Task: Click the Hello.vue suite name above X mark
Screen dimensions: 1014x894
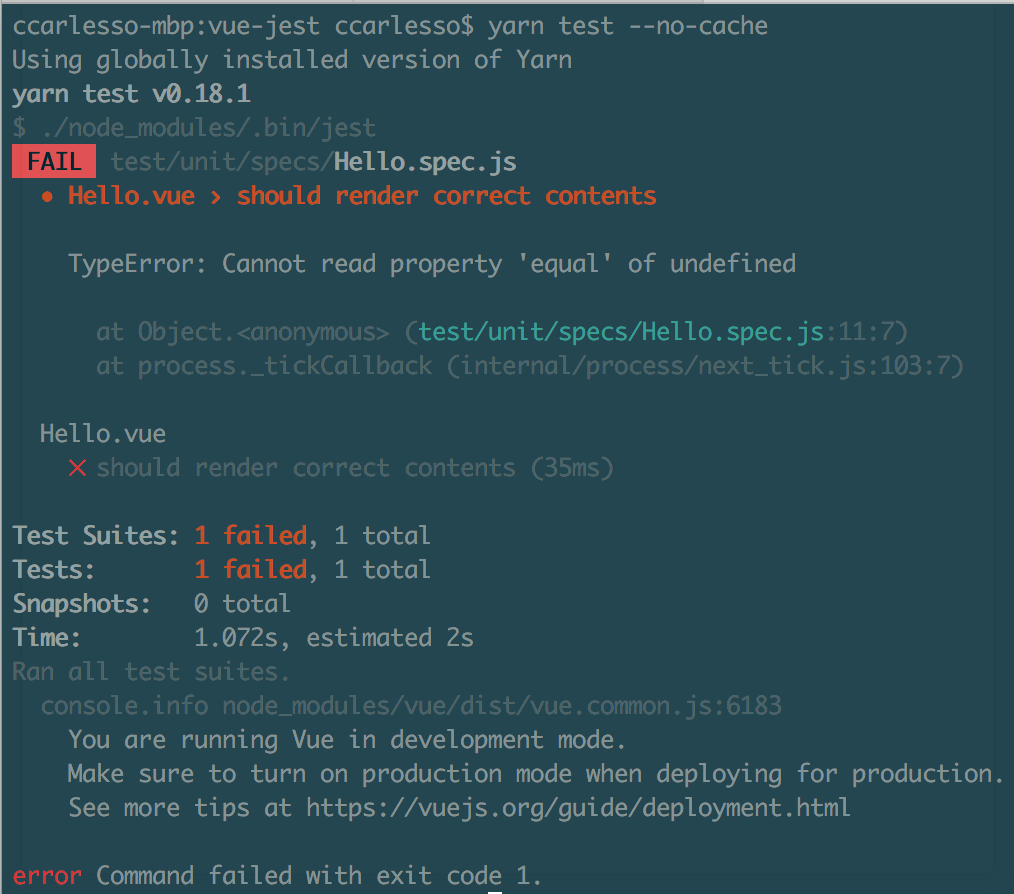Action: tap(103, 434)
